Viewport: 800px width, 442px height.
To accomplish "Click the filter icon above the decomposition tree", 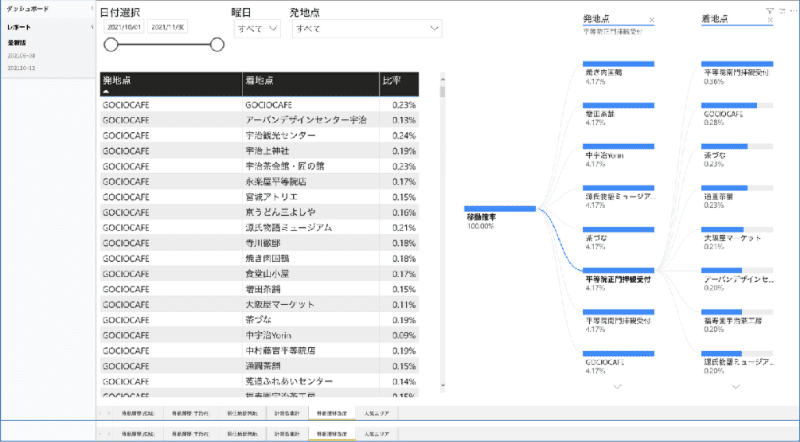I will 769,10.
